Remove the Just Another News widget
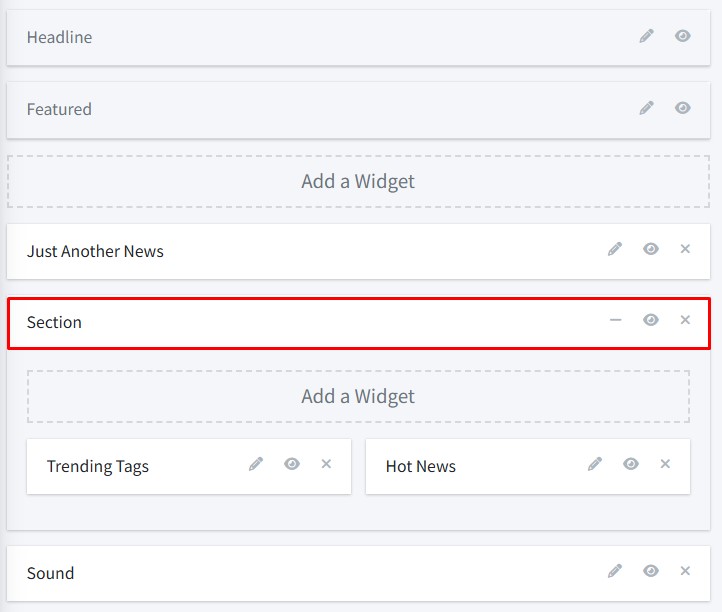This screenshot has width=722, height=612. [x=685, y=249]
